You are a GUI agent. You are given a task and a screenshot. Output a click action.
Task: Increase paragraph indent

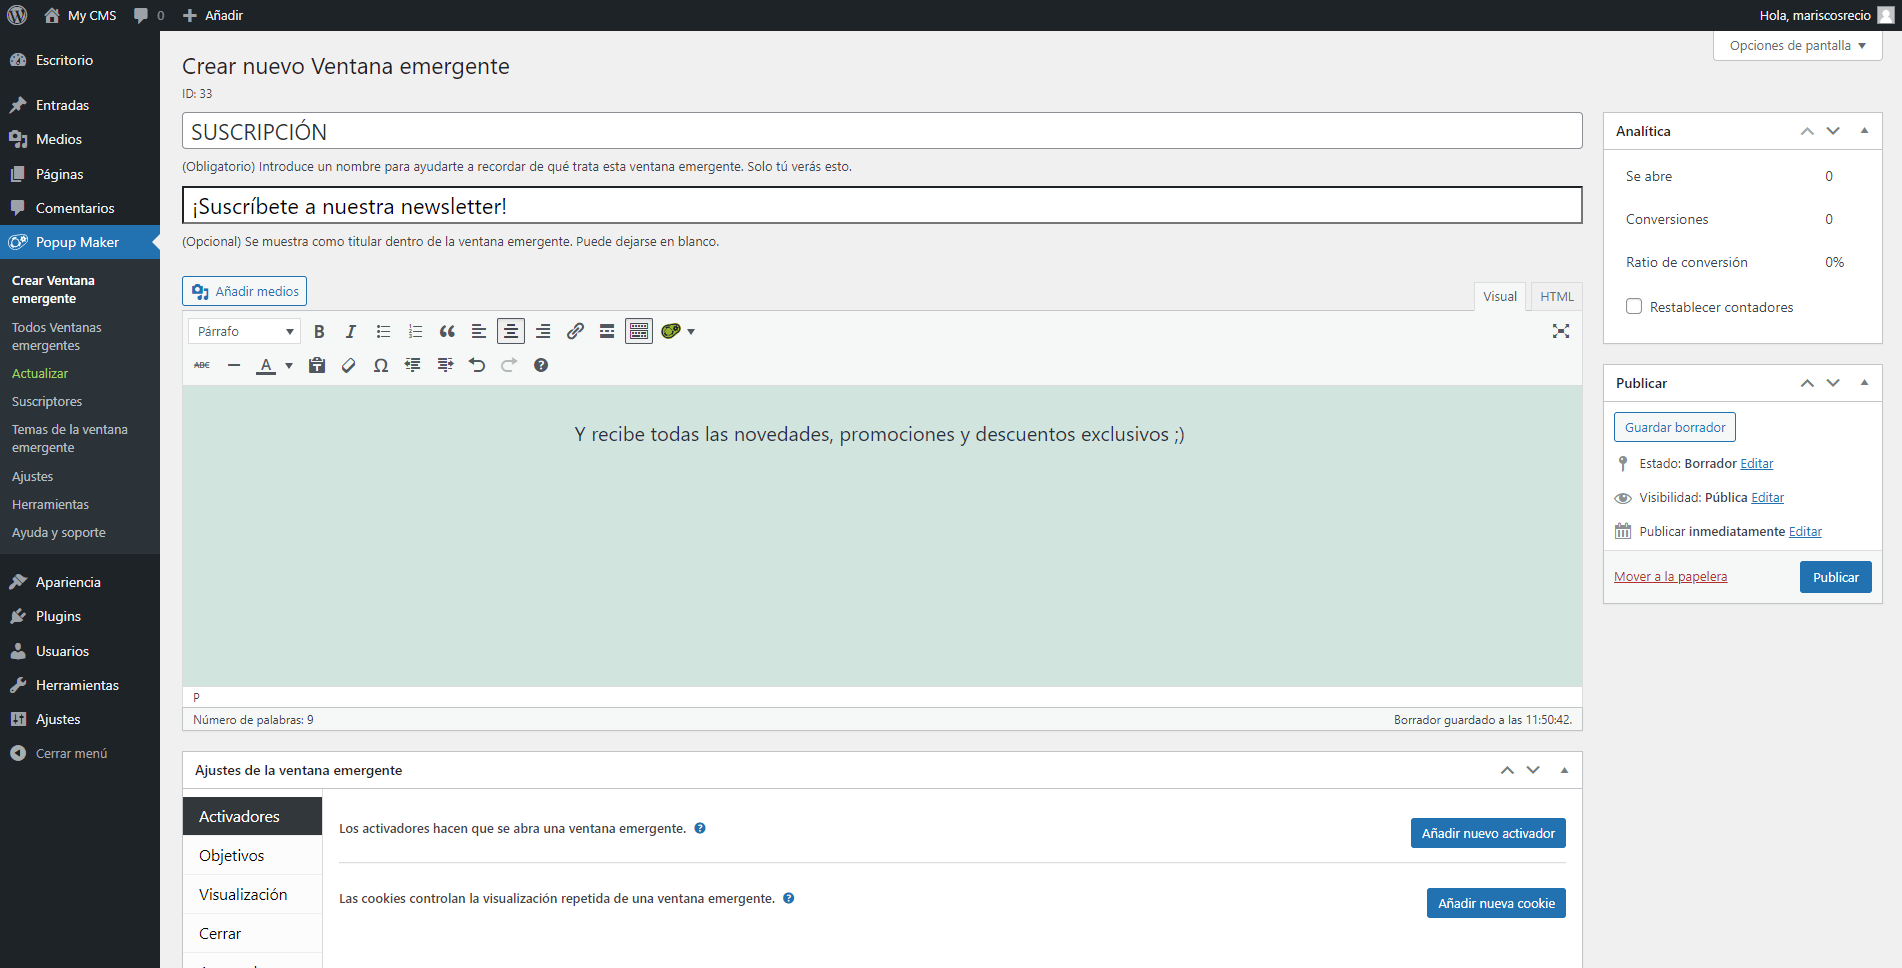click(445, 365)
